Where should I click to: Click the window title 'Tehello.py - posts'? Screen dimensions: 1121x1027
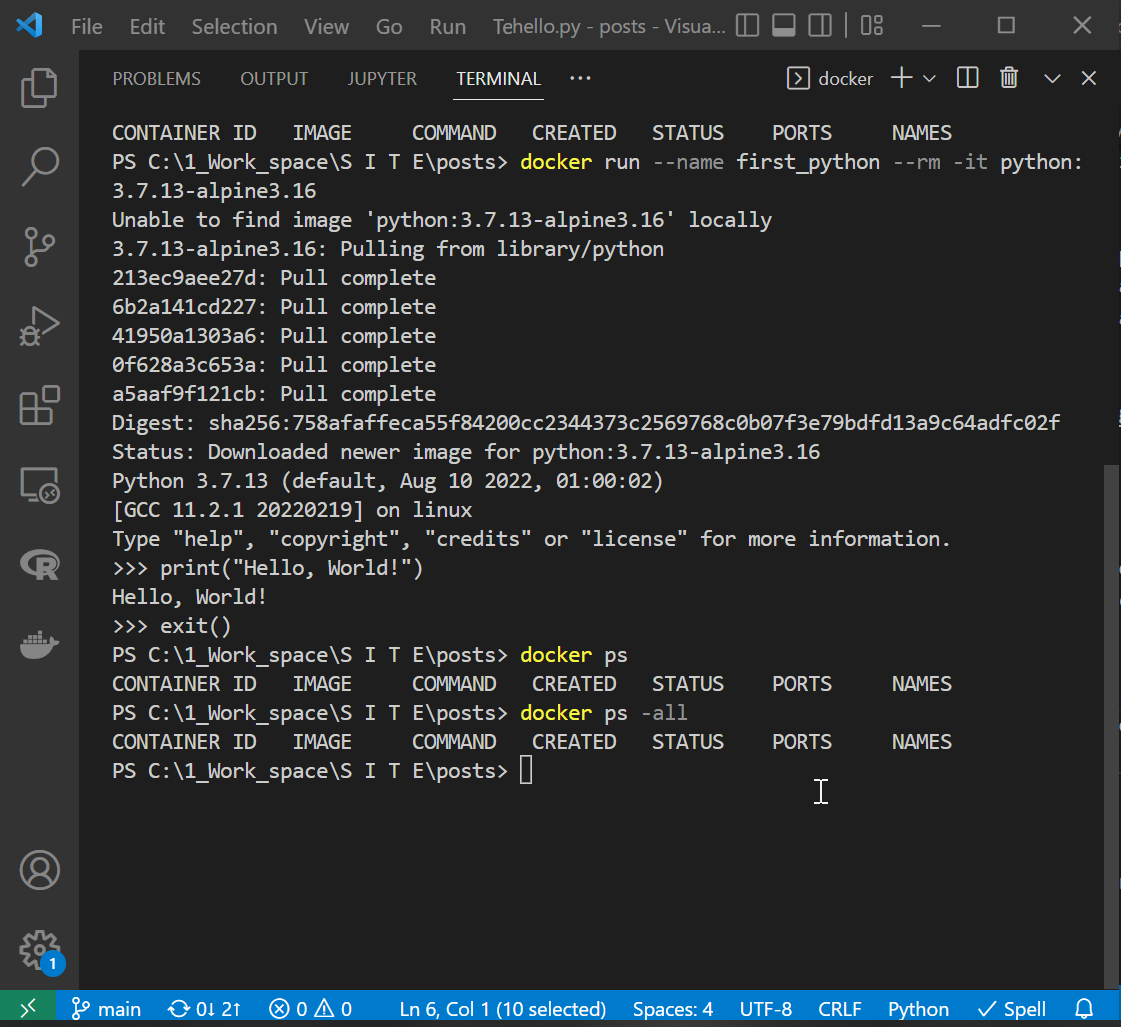pyautogui.click(x=608, y=26)
